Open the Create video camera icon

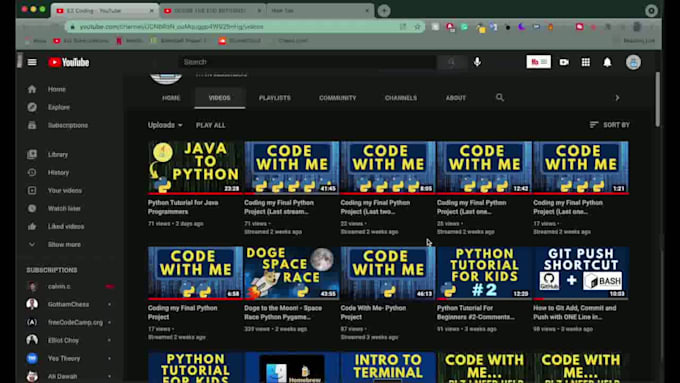[564, 62]
